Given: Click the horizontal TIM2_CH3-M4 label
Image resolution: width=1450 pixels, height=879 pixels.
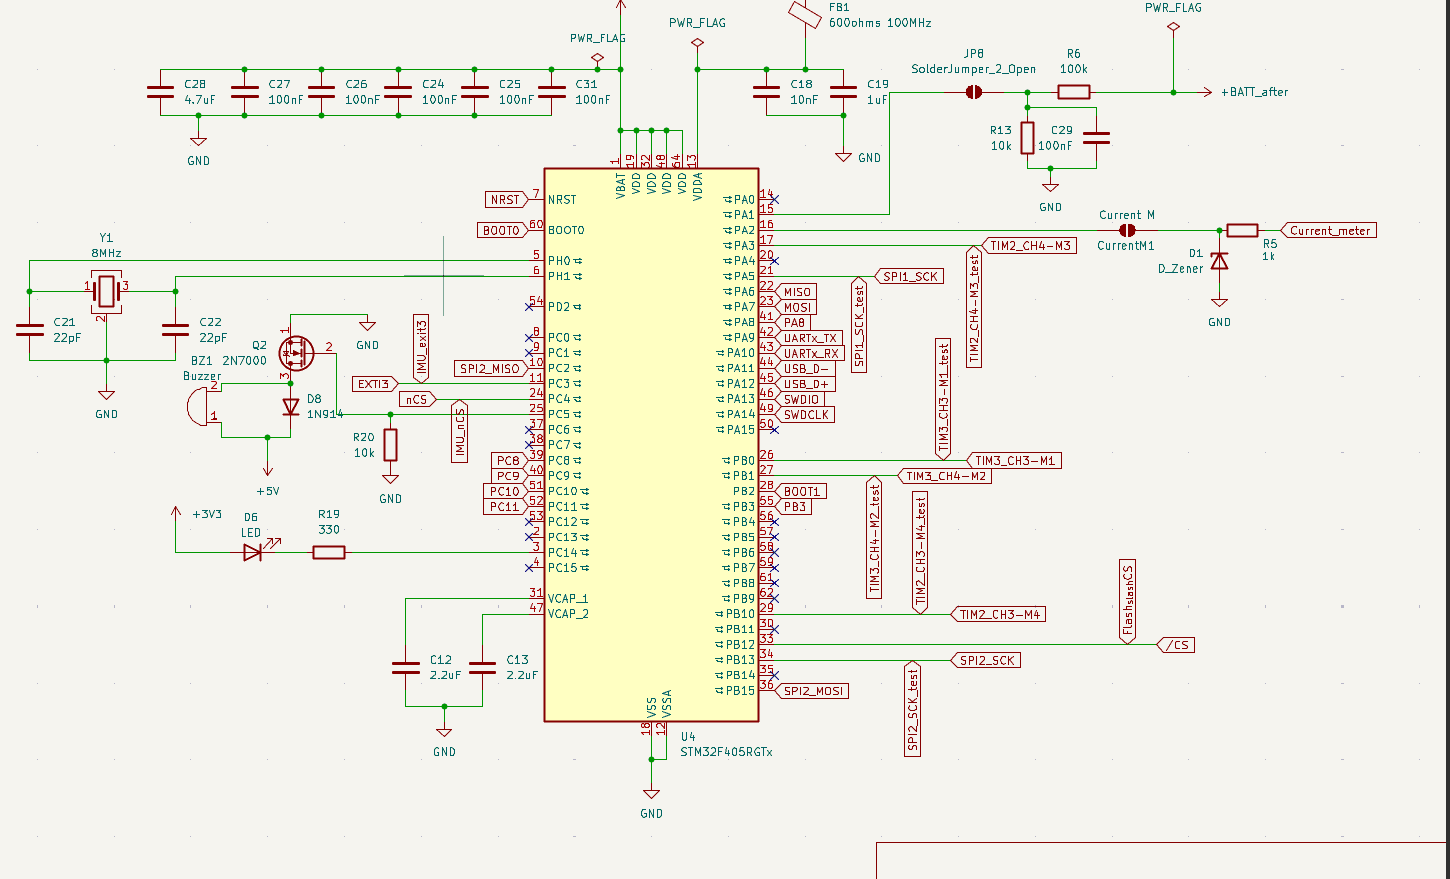Looking at the screenshot, I should click(998, 614).
